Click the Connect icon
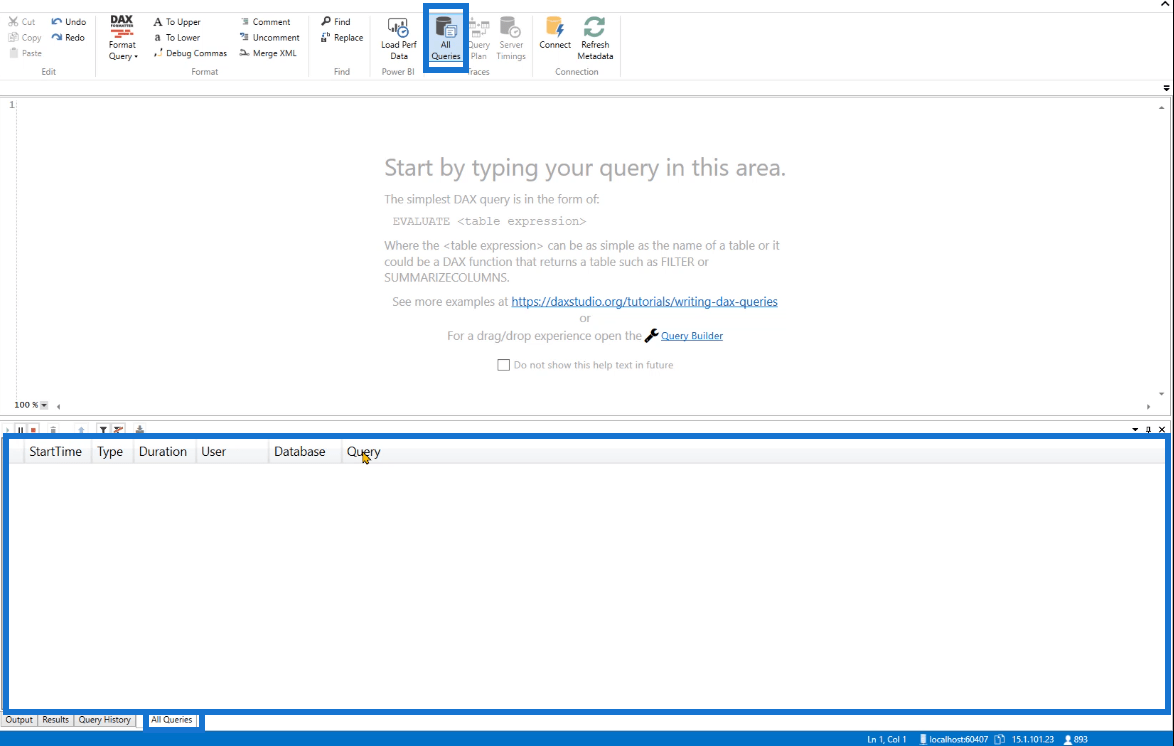 pyautogui.click(x=555, y=27)
